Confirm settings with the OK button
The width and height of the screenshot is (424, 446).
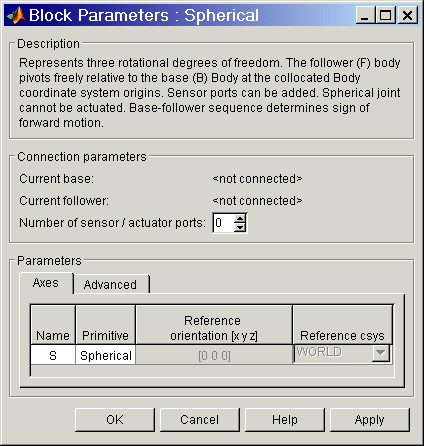[115, 420]
